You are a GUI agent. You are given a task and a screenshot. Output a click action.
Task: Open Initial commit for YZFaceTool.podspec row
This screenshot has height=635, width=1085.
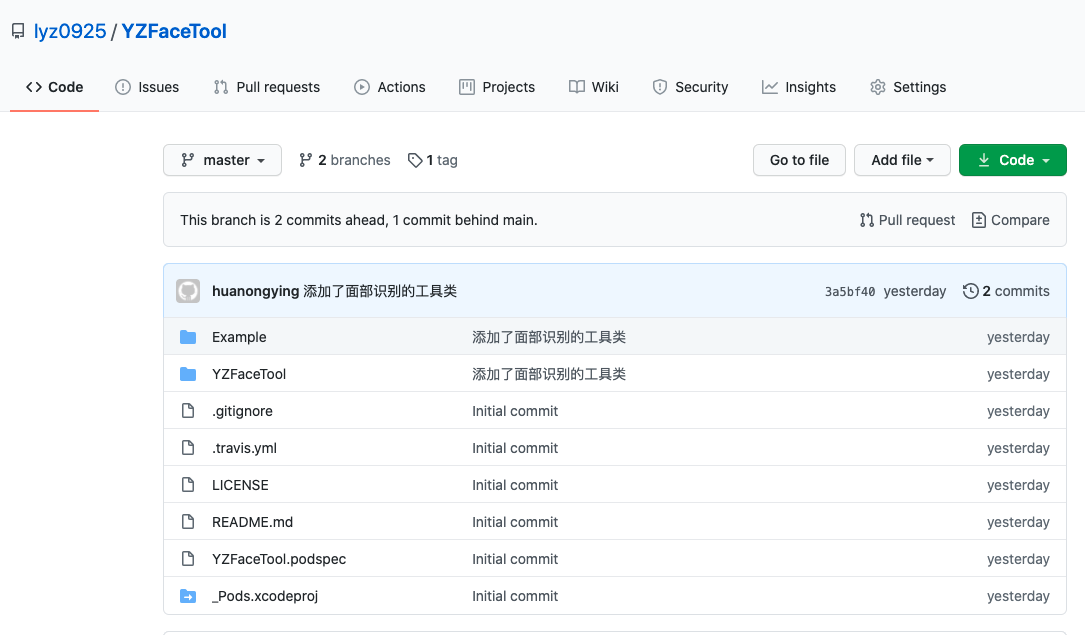click(x=515, y=559)
